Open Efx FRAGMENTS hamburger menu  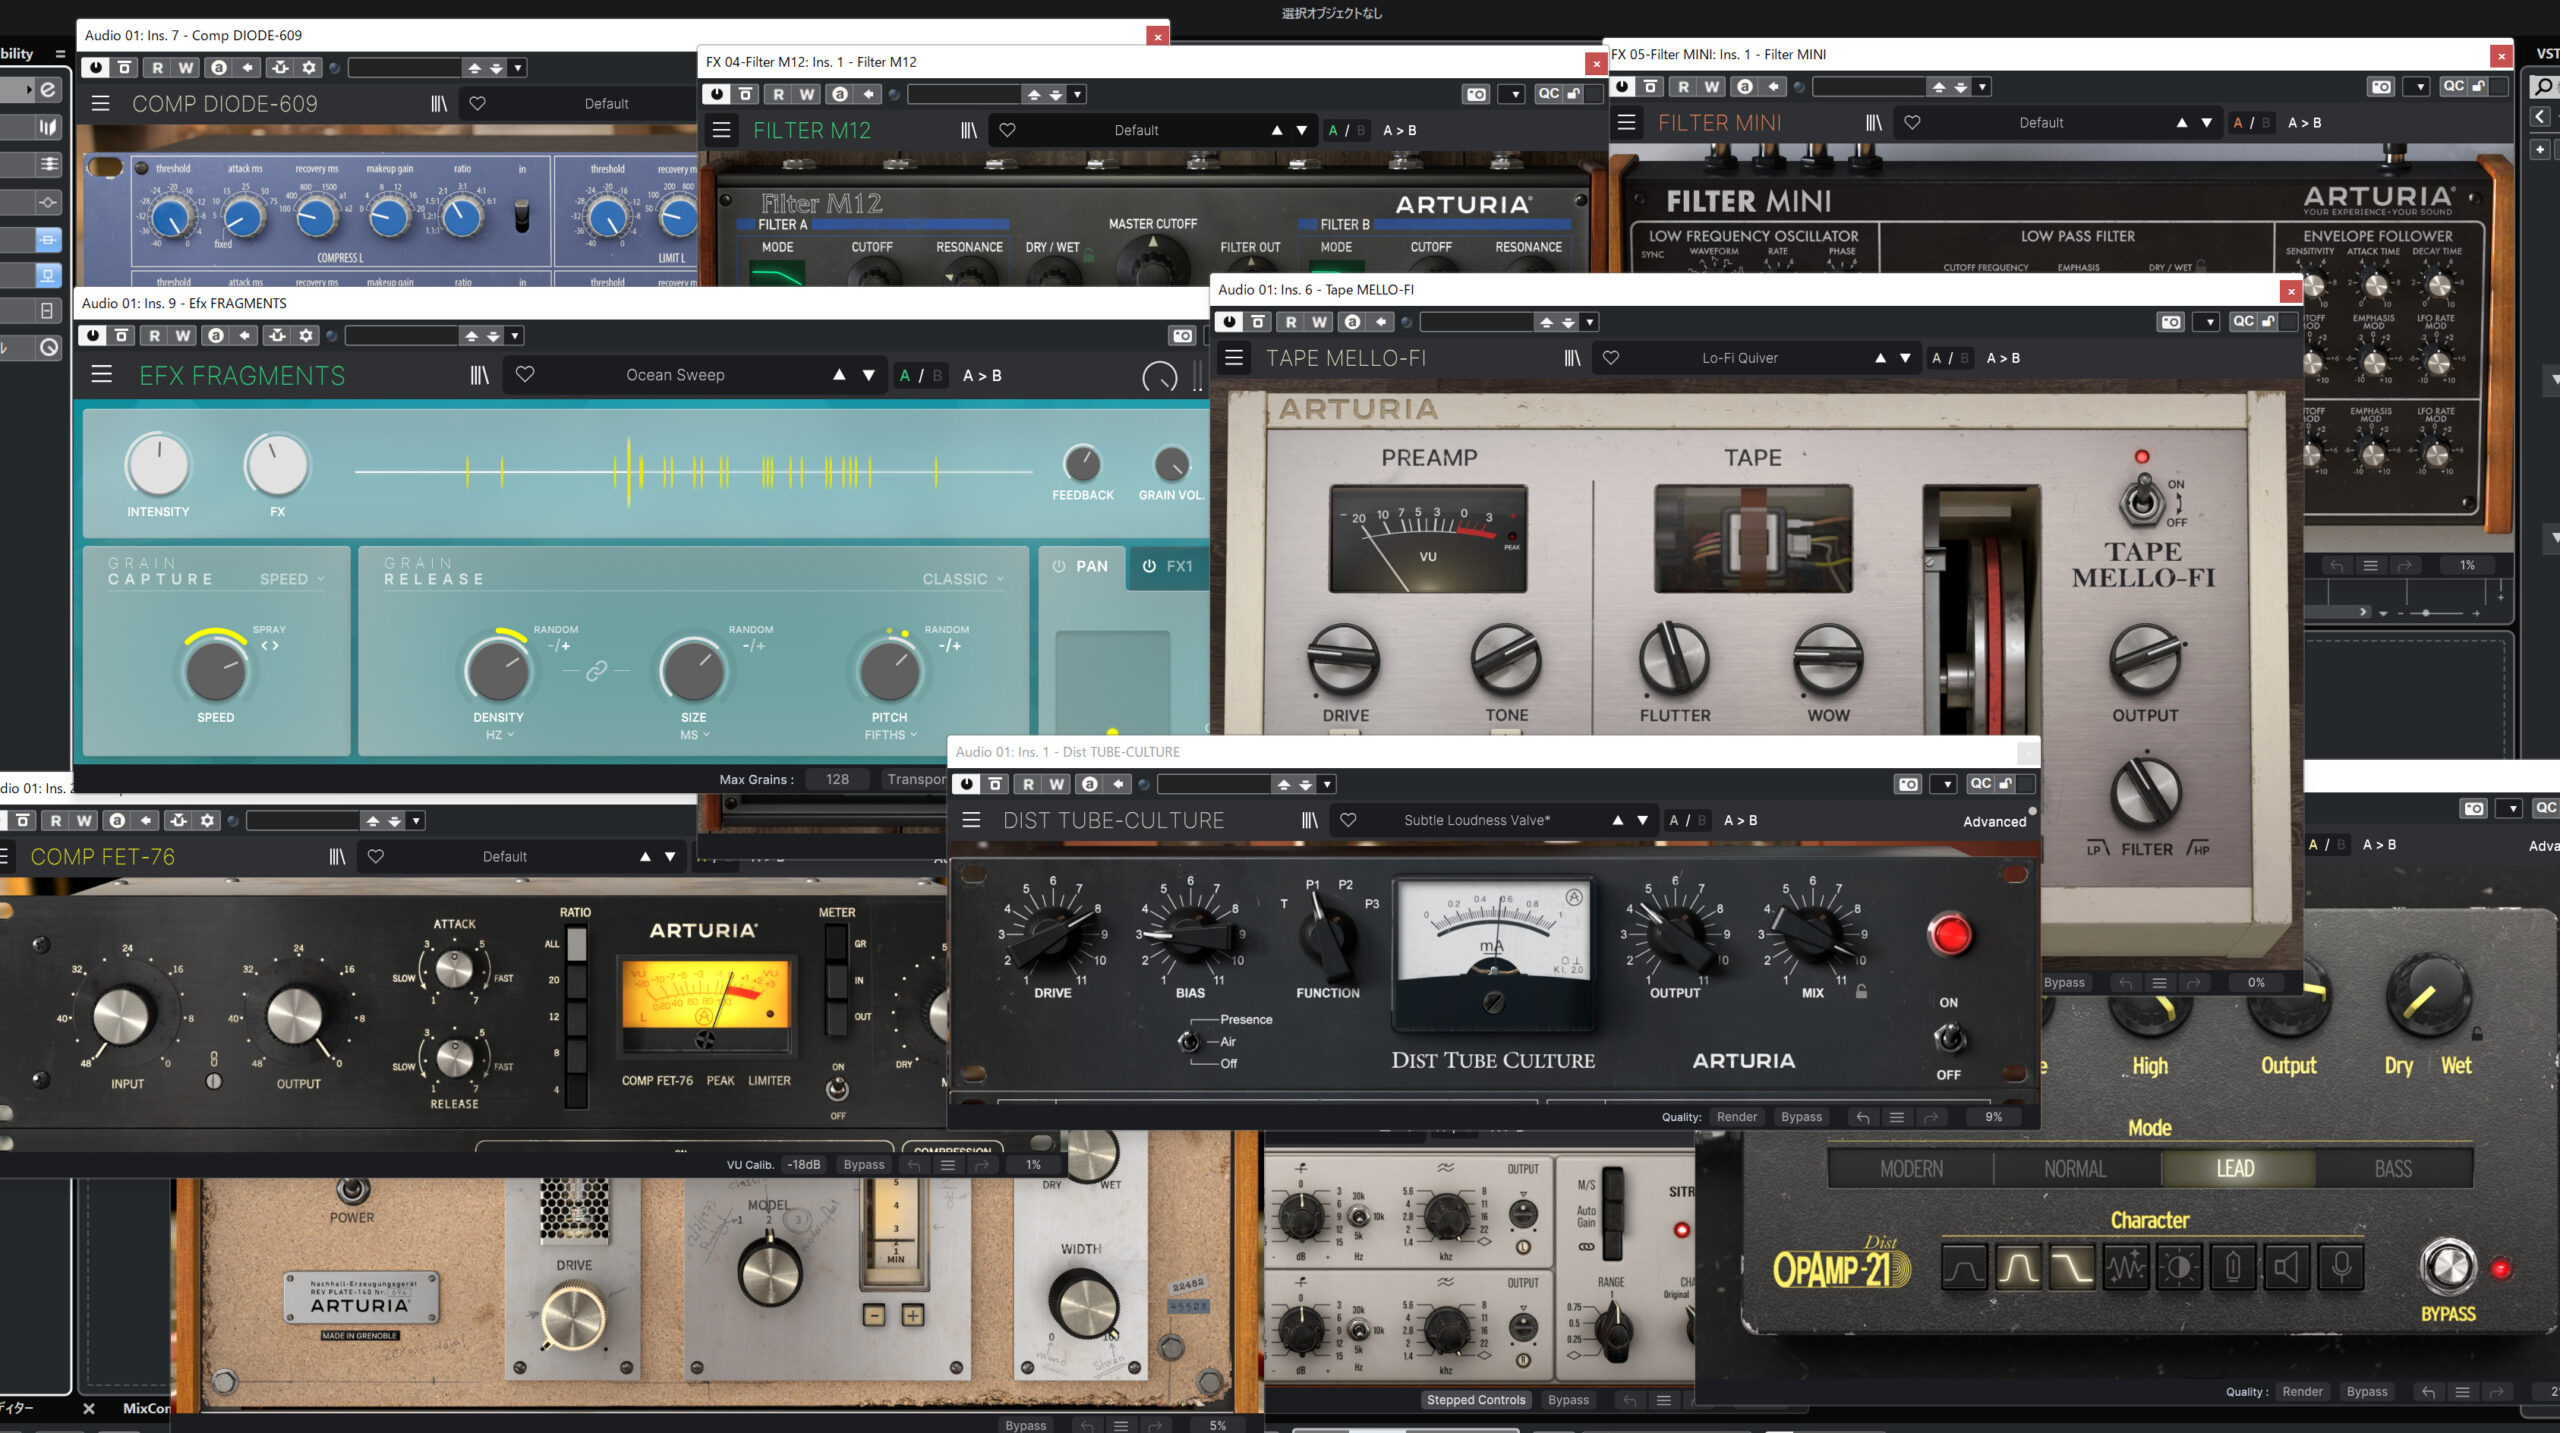pyautogui.click(x=101, y=375)
